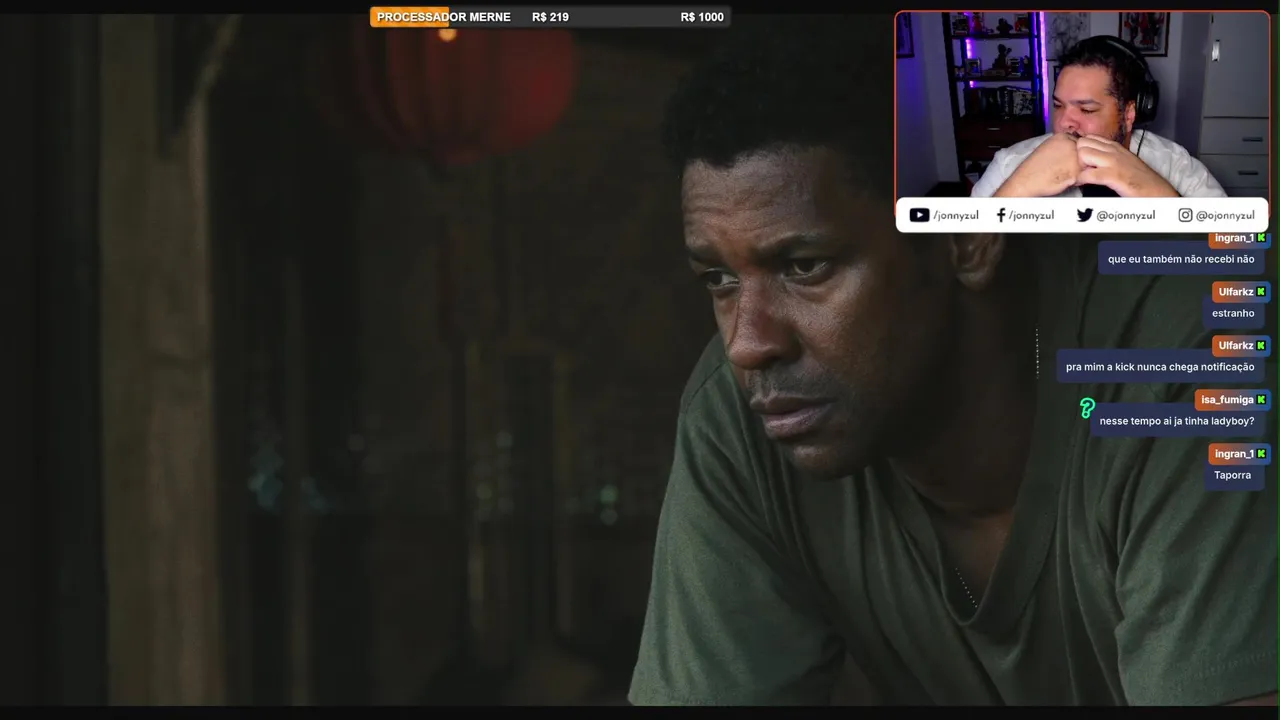Click the Facebook icon in social bar
The width and height of the screenshot is (1280, 720).
coord(1001,215)
